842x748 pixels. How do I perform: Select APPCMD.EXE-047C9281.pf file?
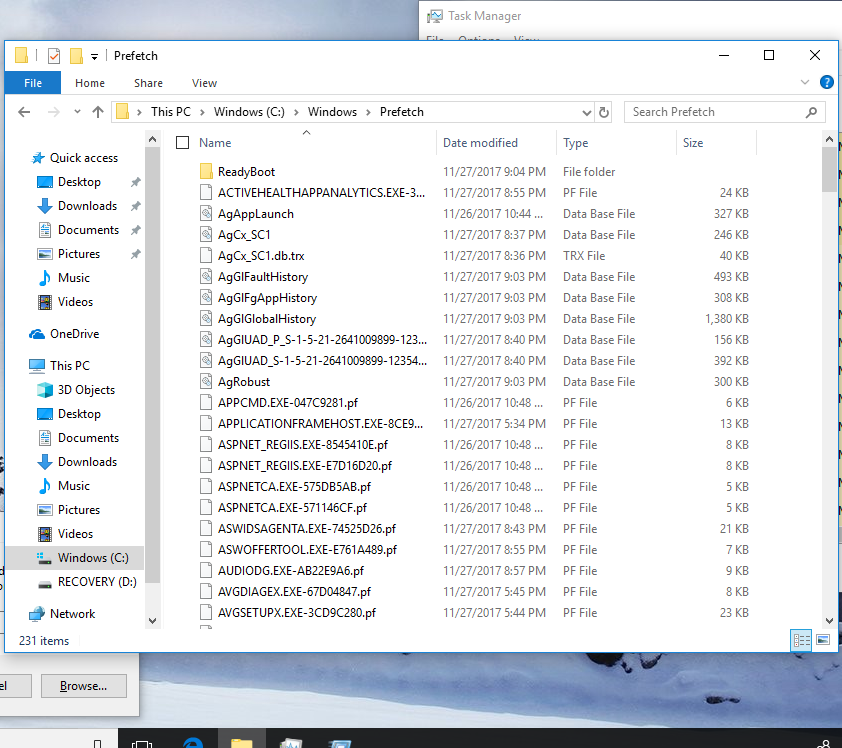[x=288, y=403]
